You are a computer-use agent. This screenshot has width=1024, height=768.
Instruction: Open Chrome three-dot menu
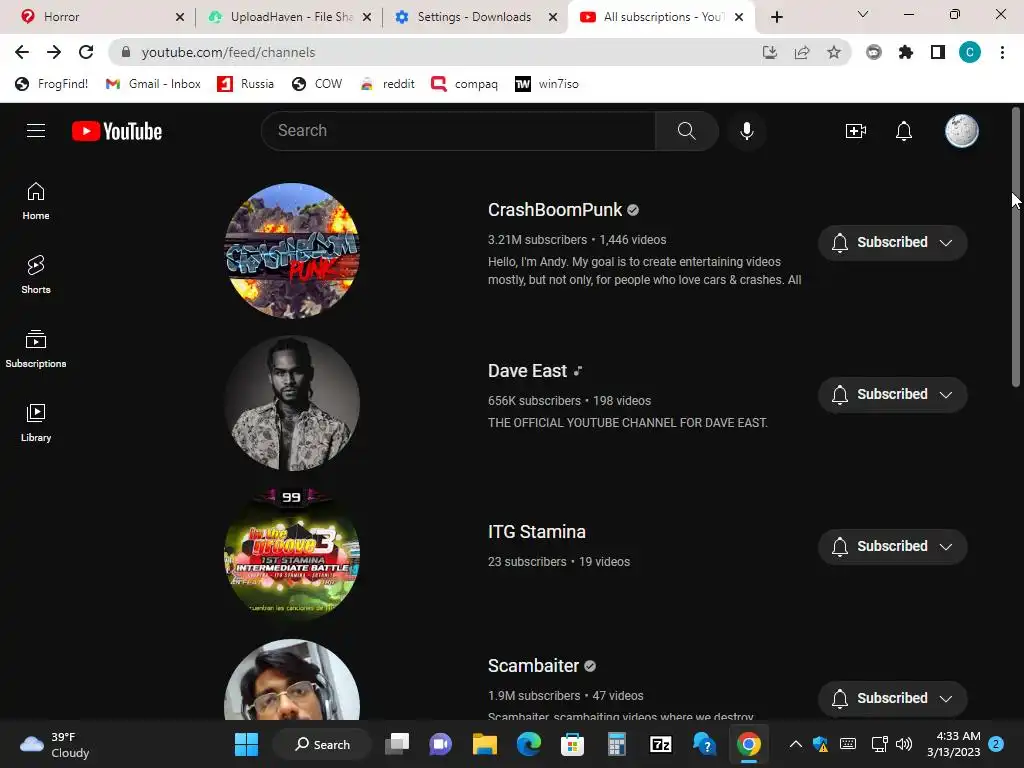coord(1002,52)
